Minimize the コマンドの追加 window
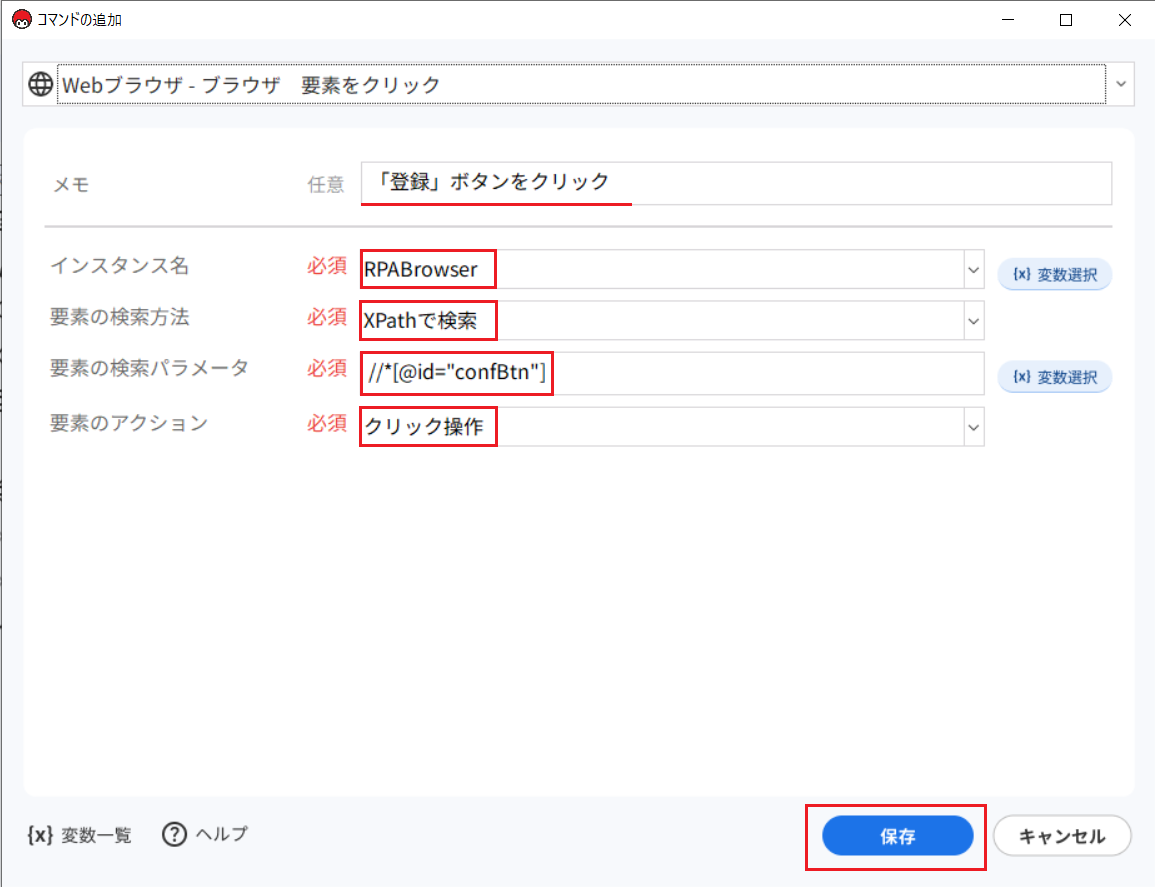The width and height of the screenshot is (1155, 887). point(1008,20)
